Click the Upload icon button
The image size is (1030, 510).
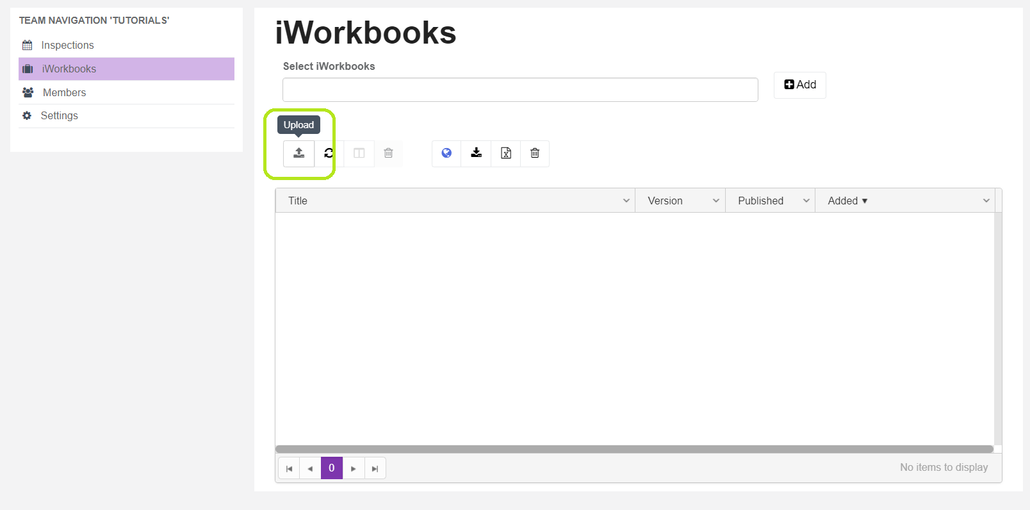298,153
